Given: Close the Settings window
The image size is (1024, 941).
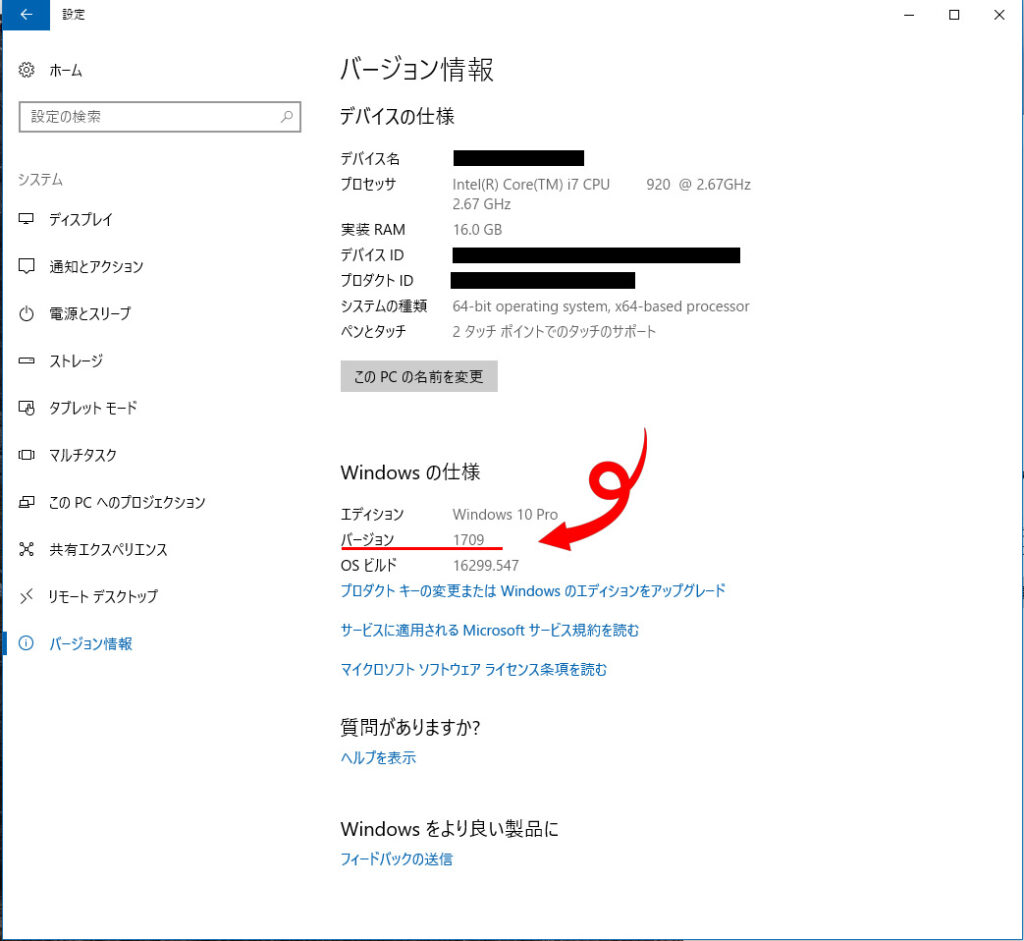Looking at the screenshot, I should pyautogui.click(x=999, y=15).
